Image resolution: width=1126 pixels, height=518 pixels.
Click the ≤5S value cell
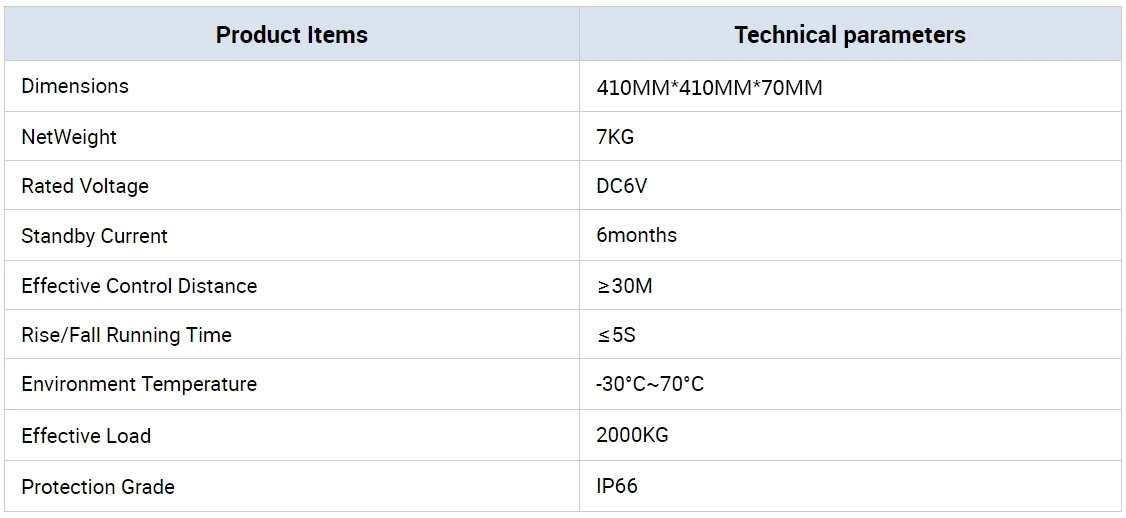pyautogui.click(x=616, y=335)
